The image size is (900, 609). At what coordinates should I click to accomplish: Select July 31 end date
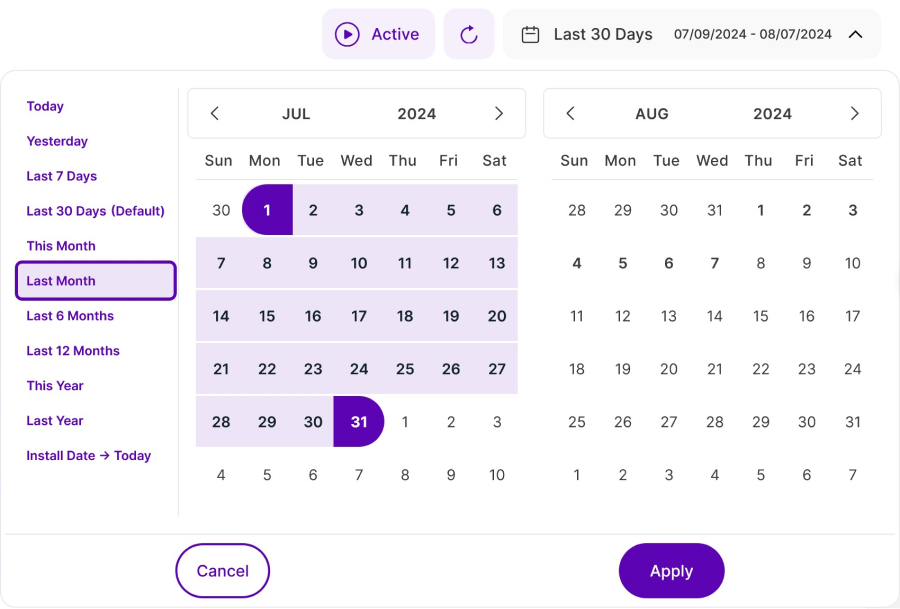click(359, 422)
